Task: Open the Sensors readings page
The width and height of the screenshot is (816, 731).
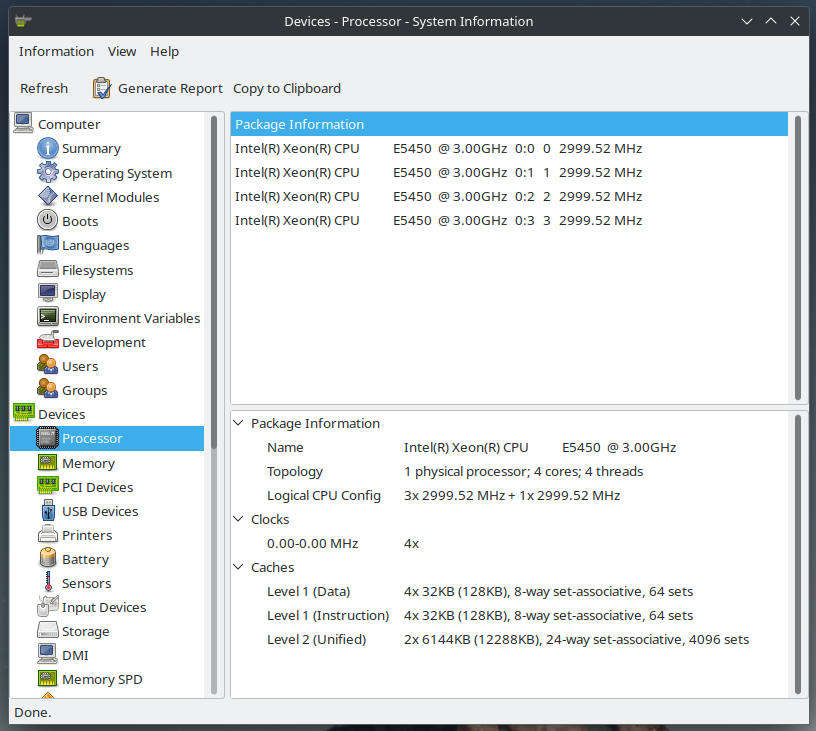Action: [x=87, y=583]
